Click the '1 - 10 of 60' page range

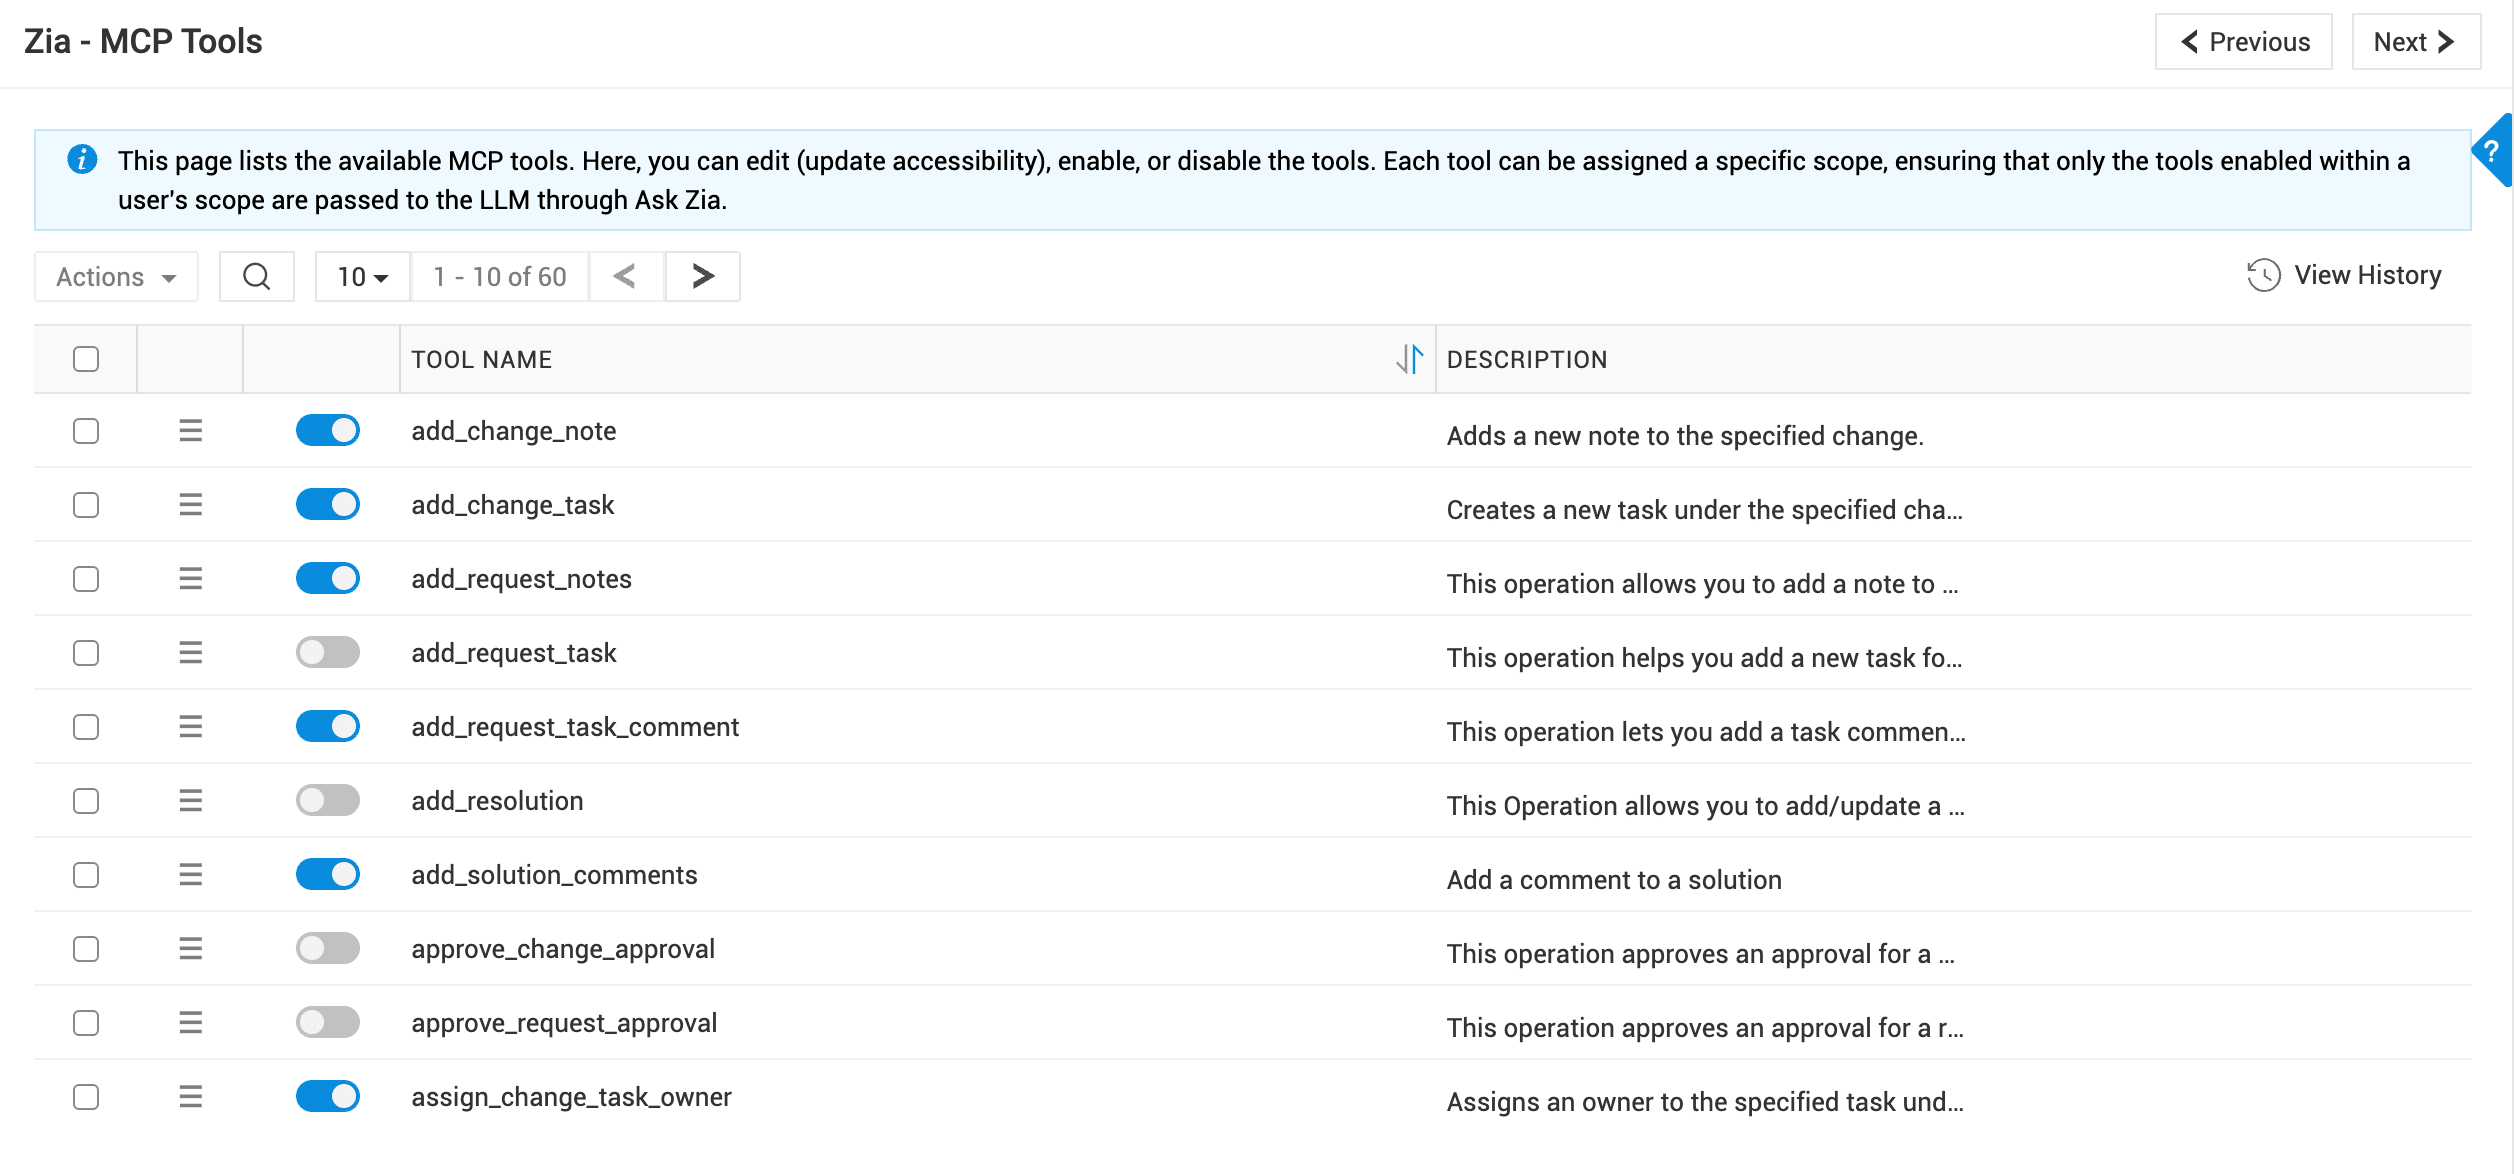(x=499, y=276)
